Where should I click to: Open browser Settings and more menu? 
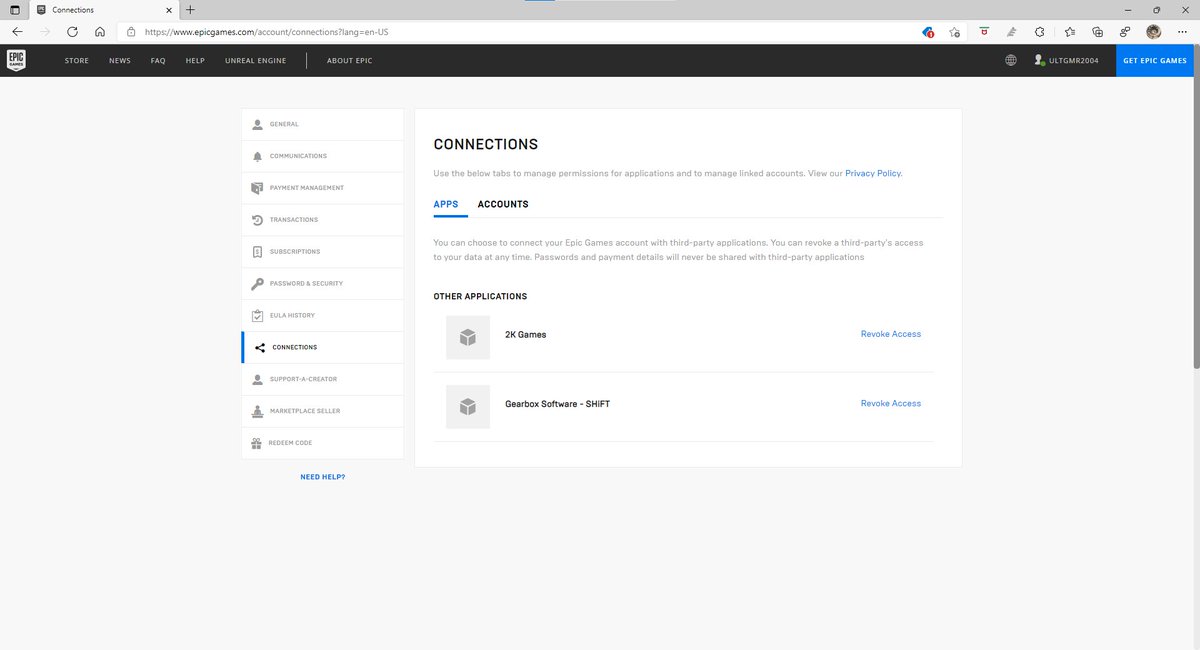coord(1182,32)
